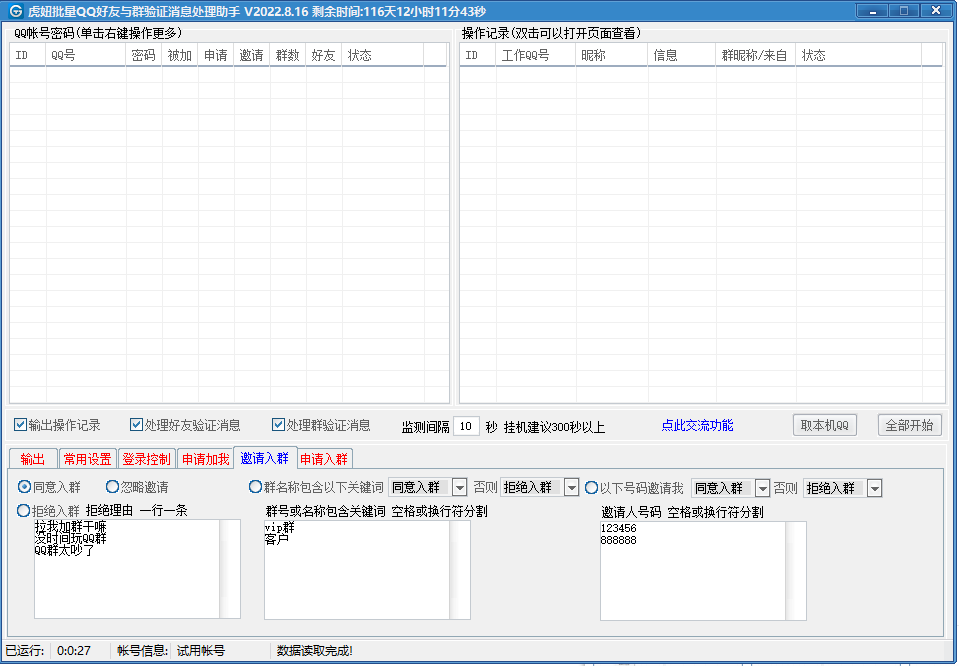Click the 被加 column header
The image size is (959, 666).
tap(180, 55)
